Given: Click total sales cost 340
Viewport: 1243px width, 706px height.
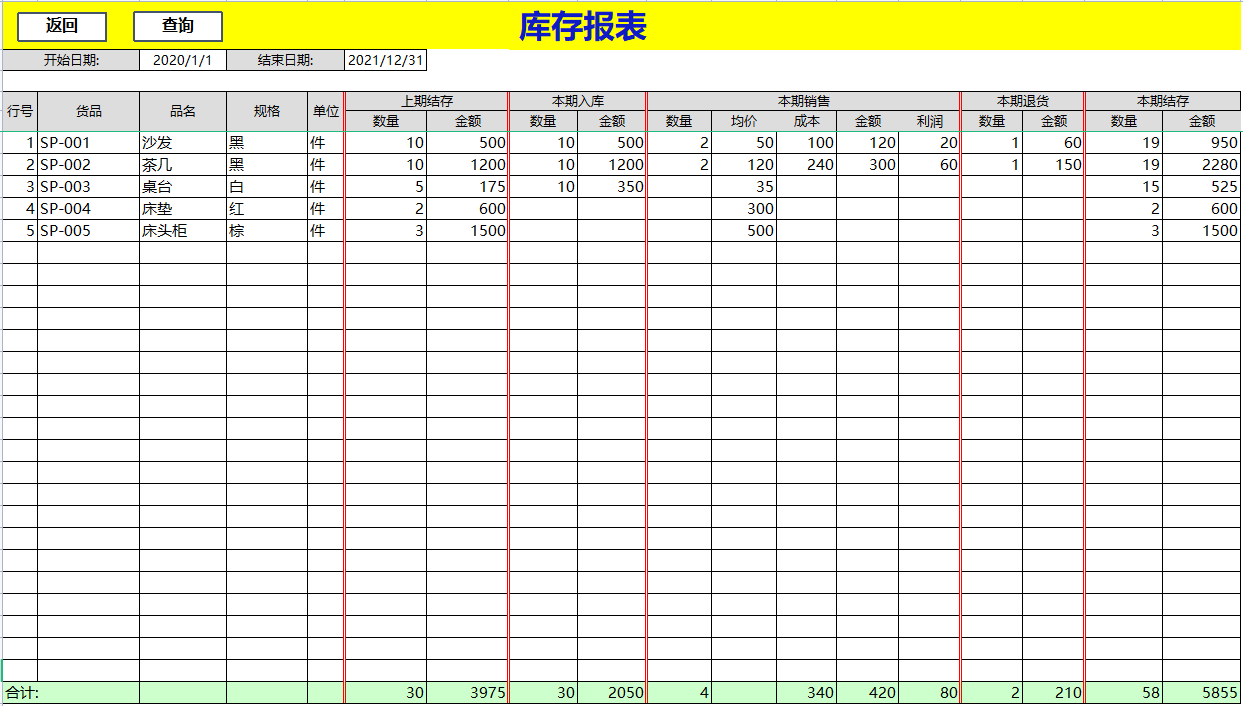Looking at the screenshot, I should [807, 692].
